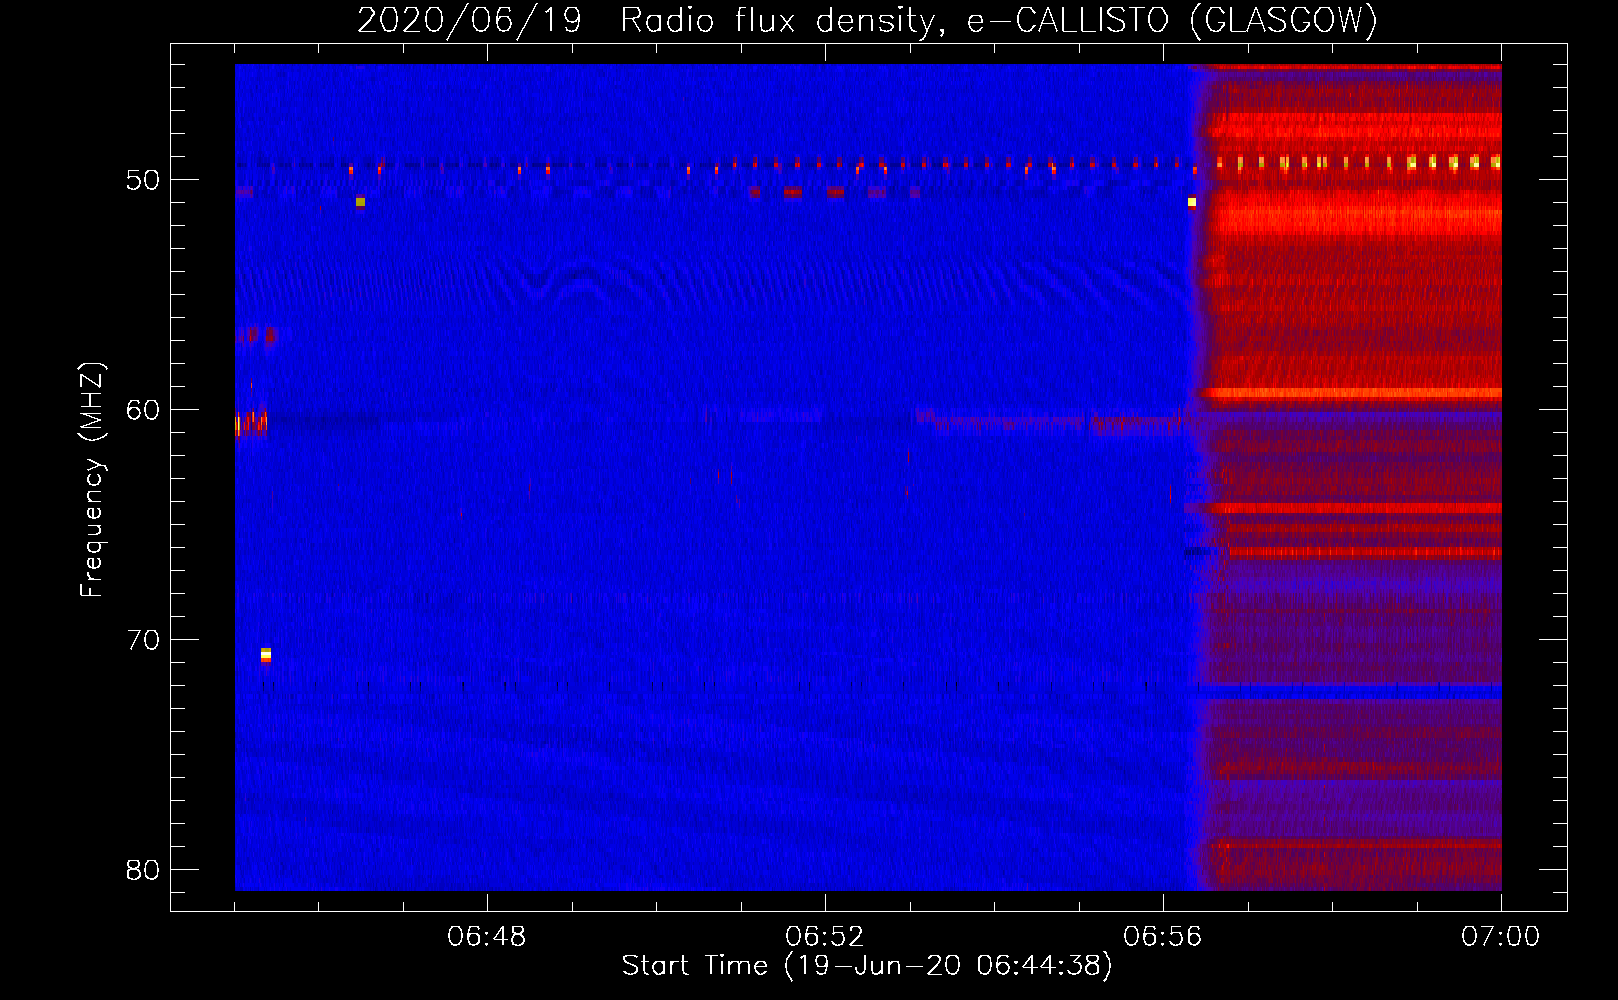Click the 'Frequency (MHZ)' y-axis label
This screenshot has height=1000, width=1618.
92,480
